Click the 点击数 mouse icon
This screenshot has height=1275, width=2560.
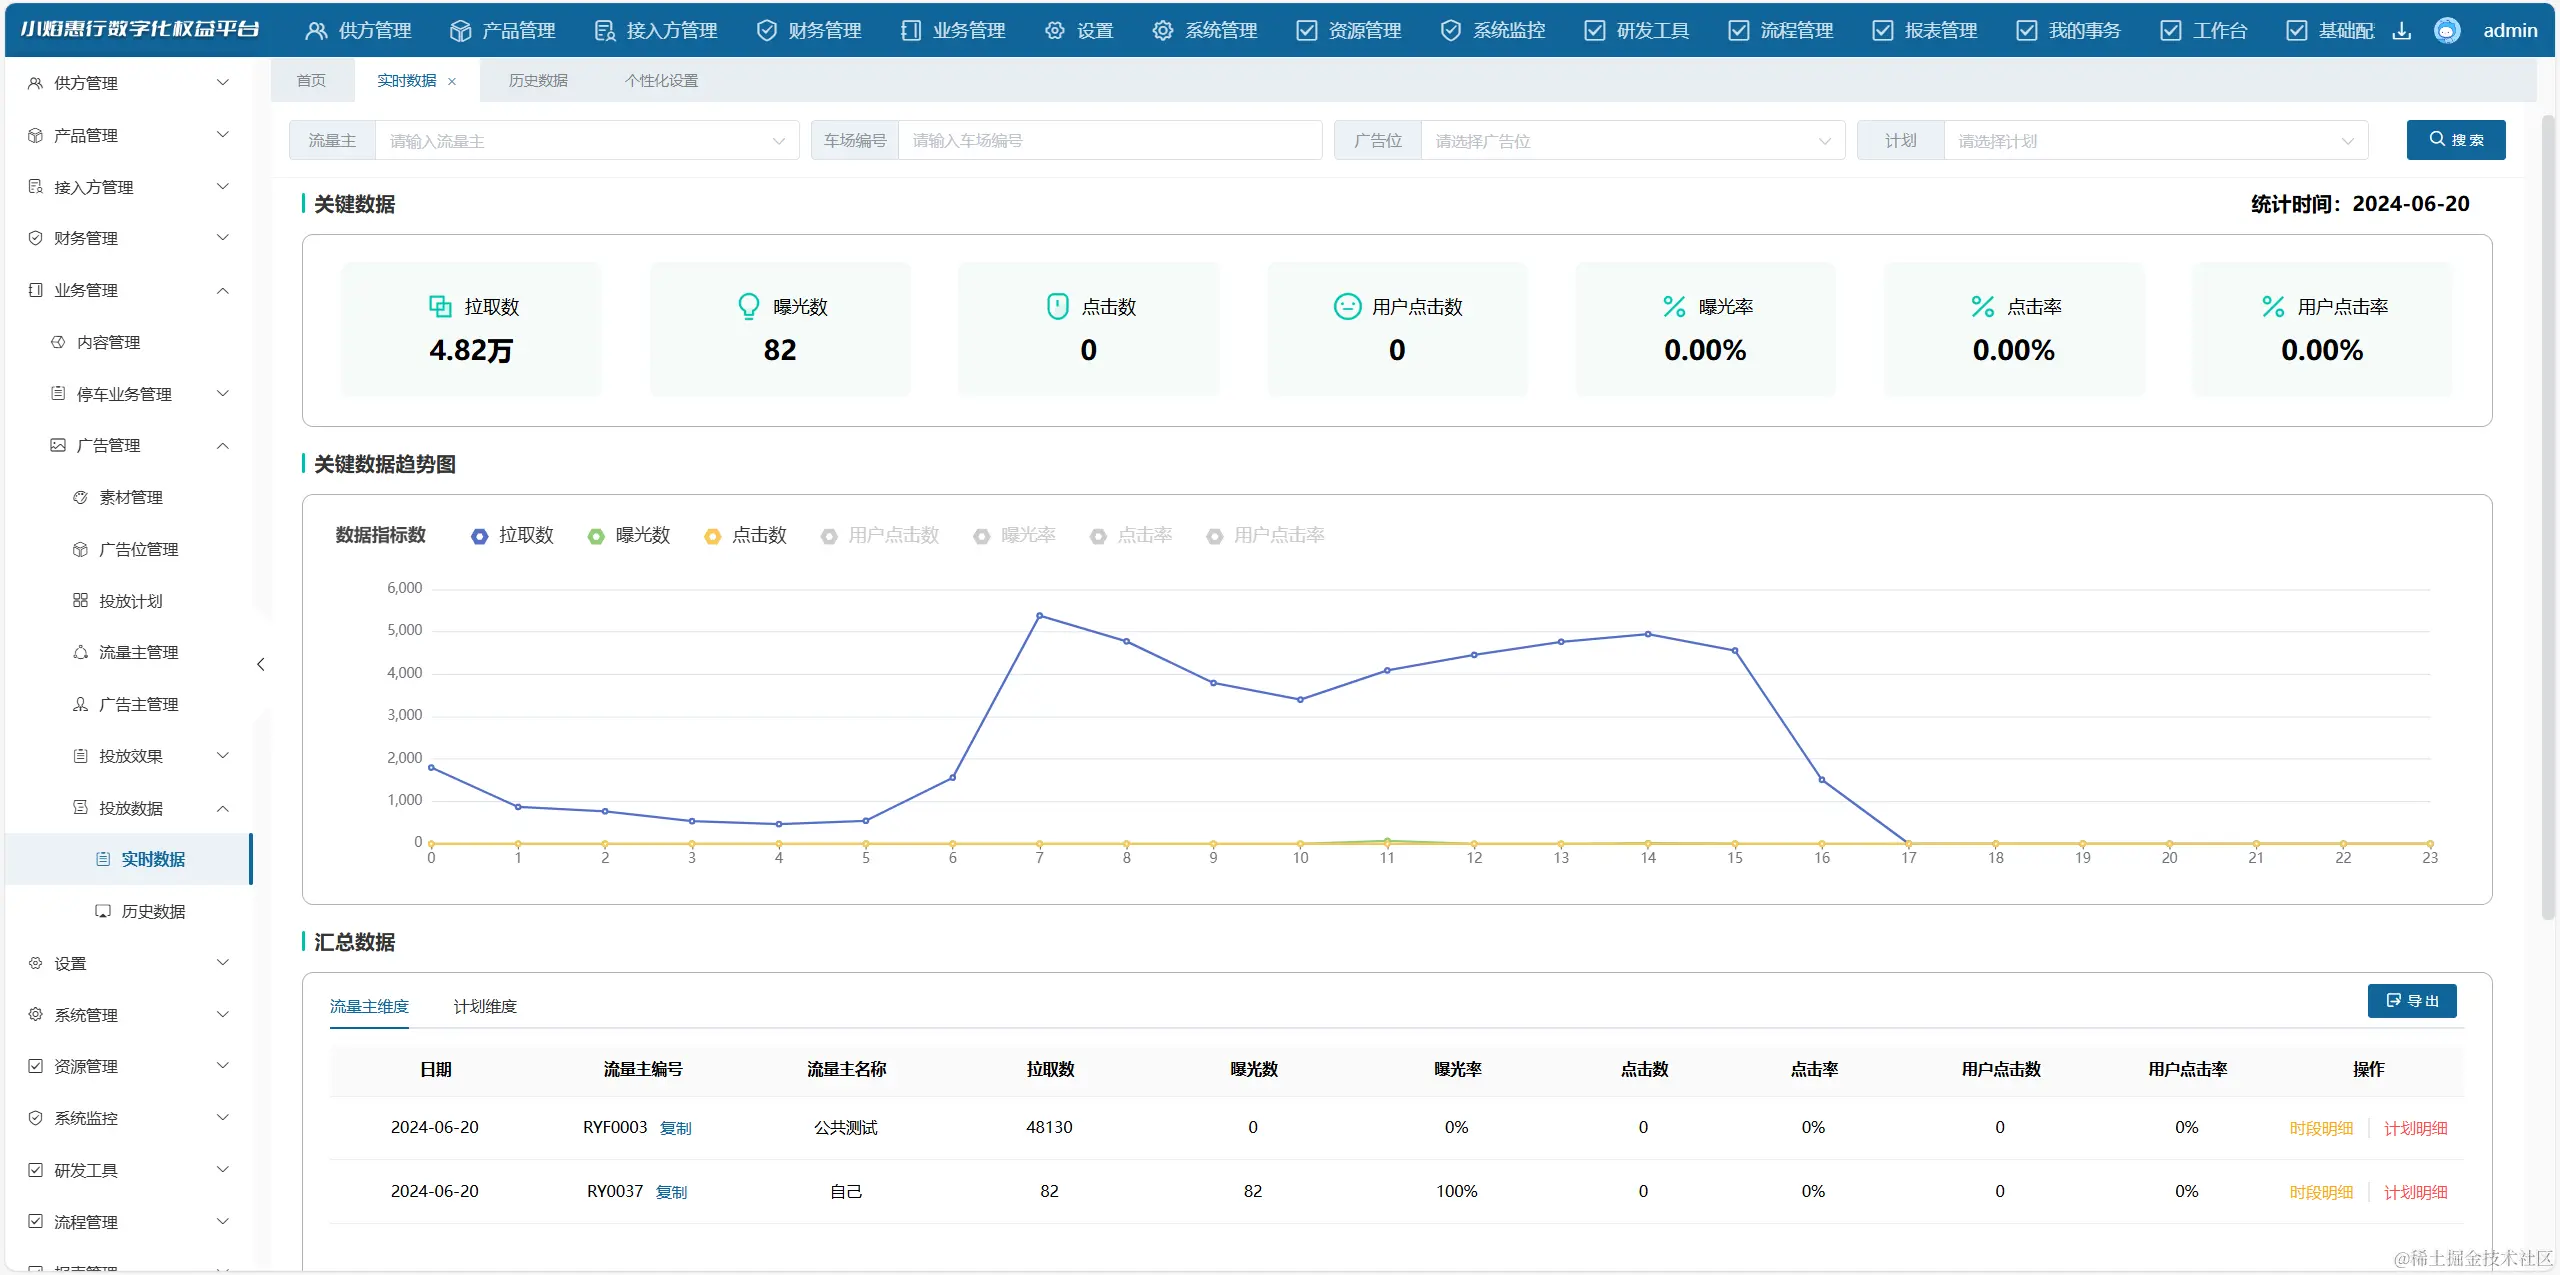[x=1057, y=306]
